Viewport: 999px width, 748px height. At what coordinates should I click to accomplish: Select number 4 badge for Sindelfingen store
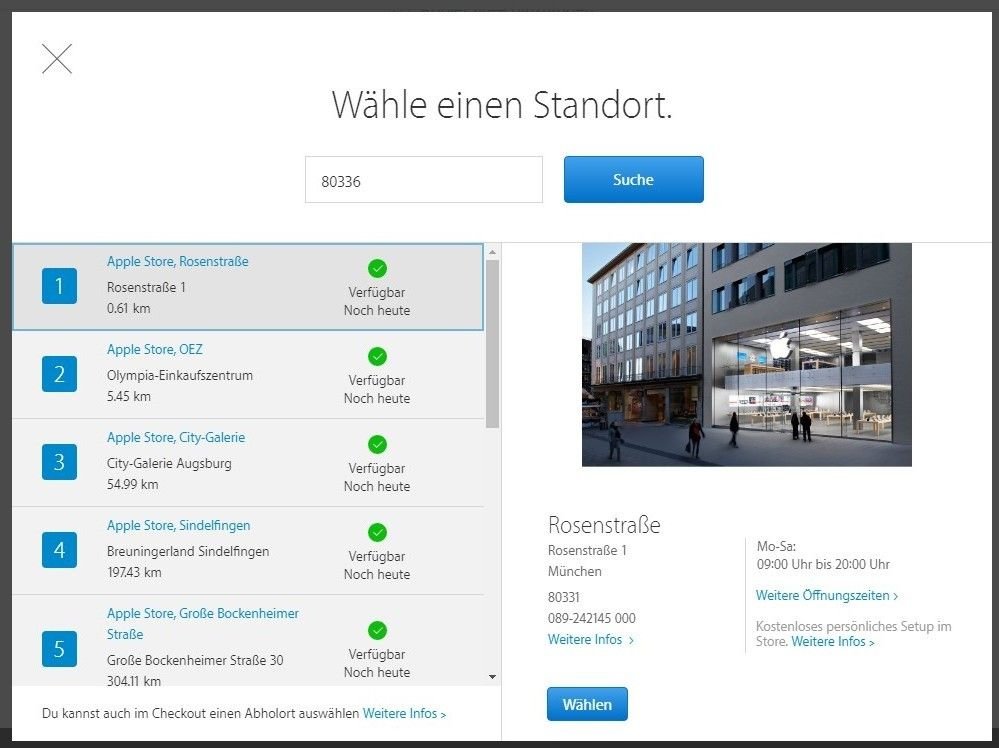pos(59,550)
